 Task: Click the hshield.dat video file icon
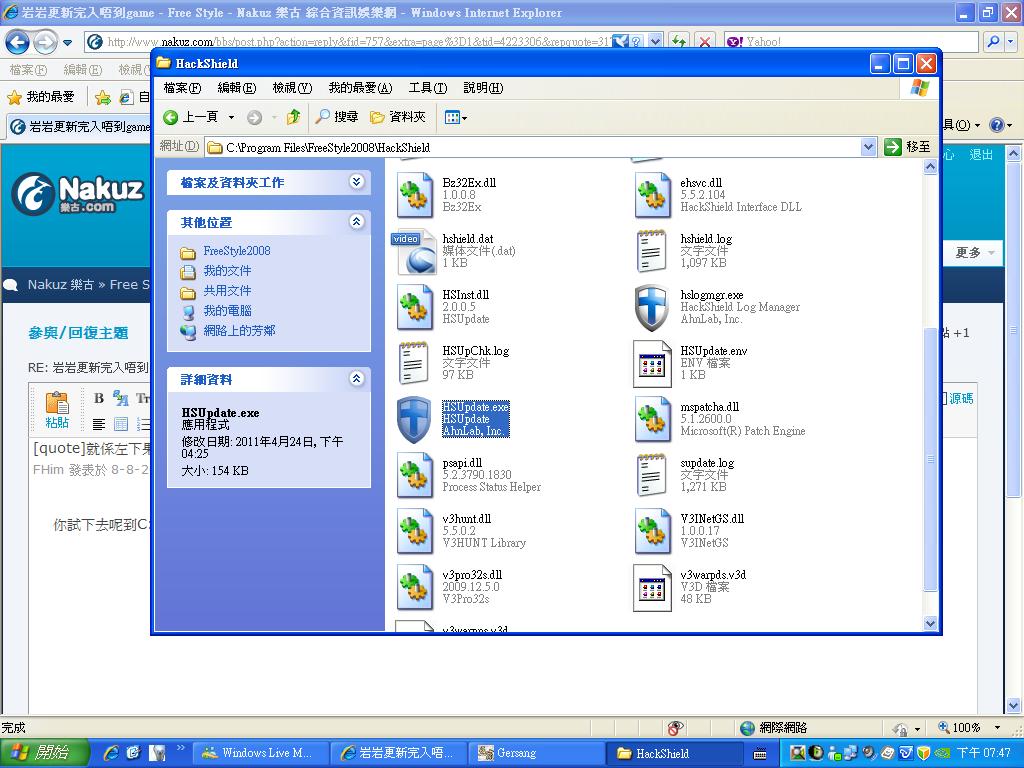click(x=414, y=252)
